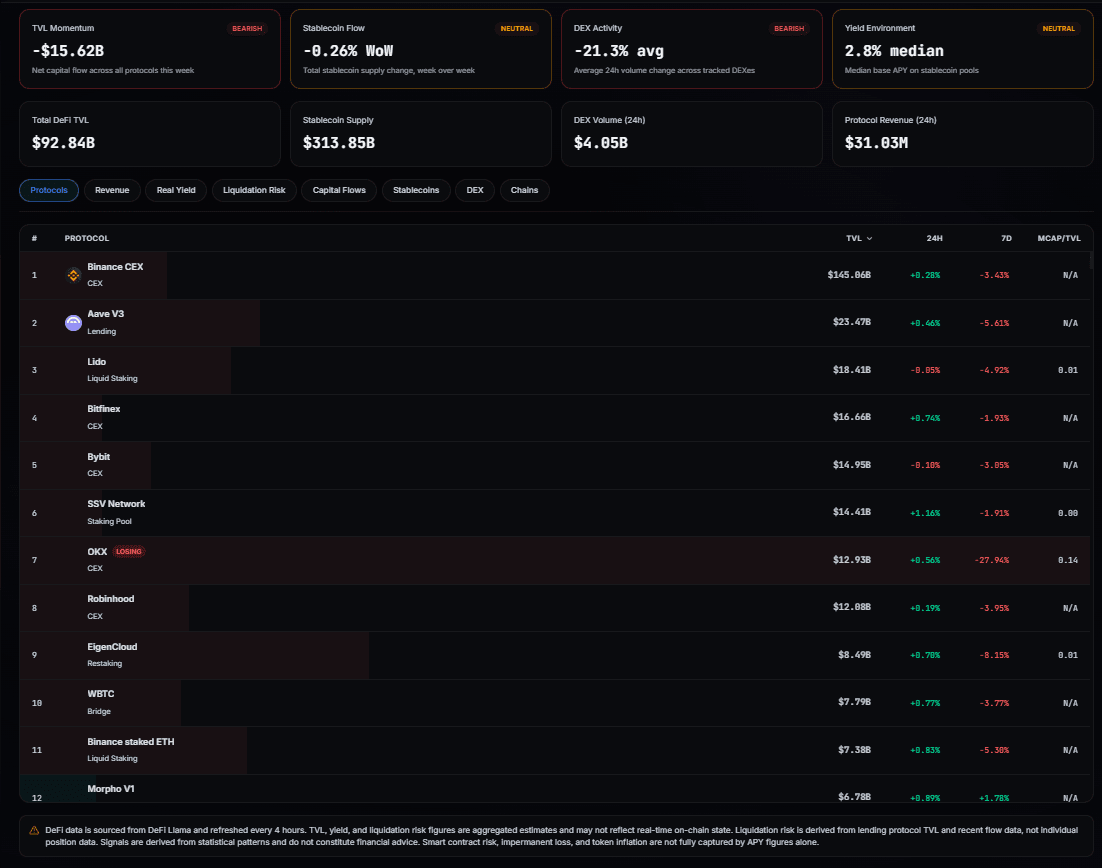Open the Capital Flows tab
The image size is (1102, 868).
[339, 190]
